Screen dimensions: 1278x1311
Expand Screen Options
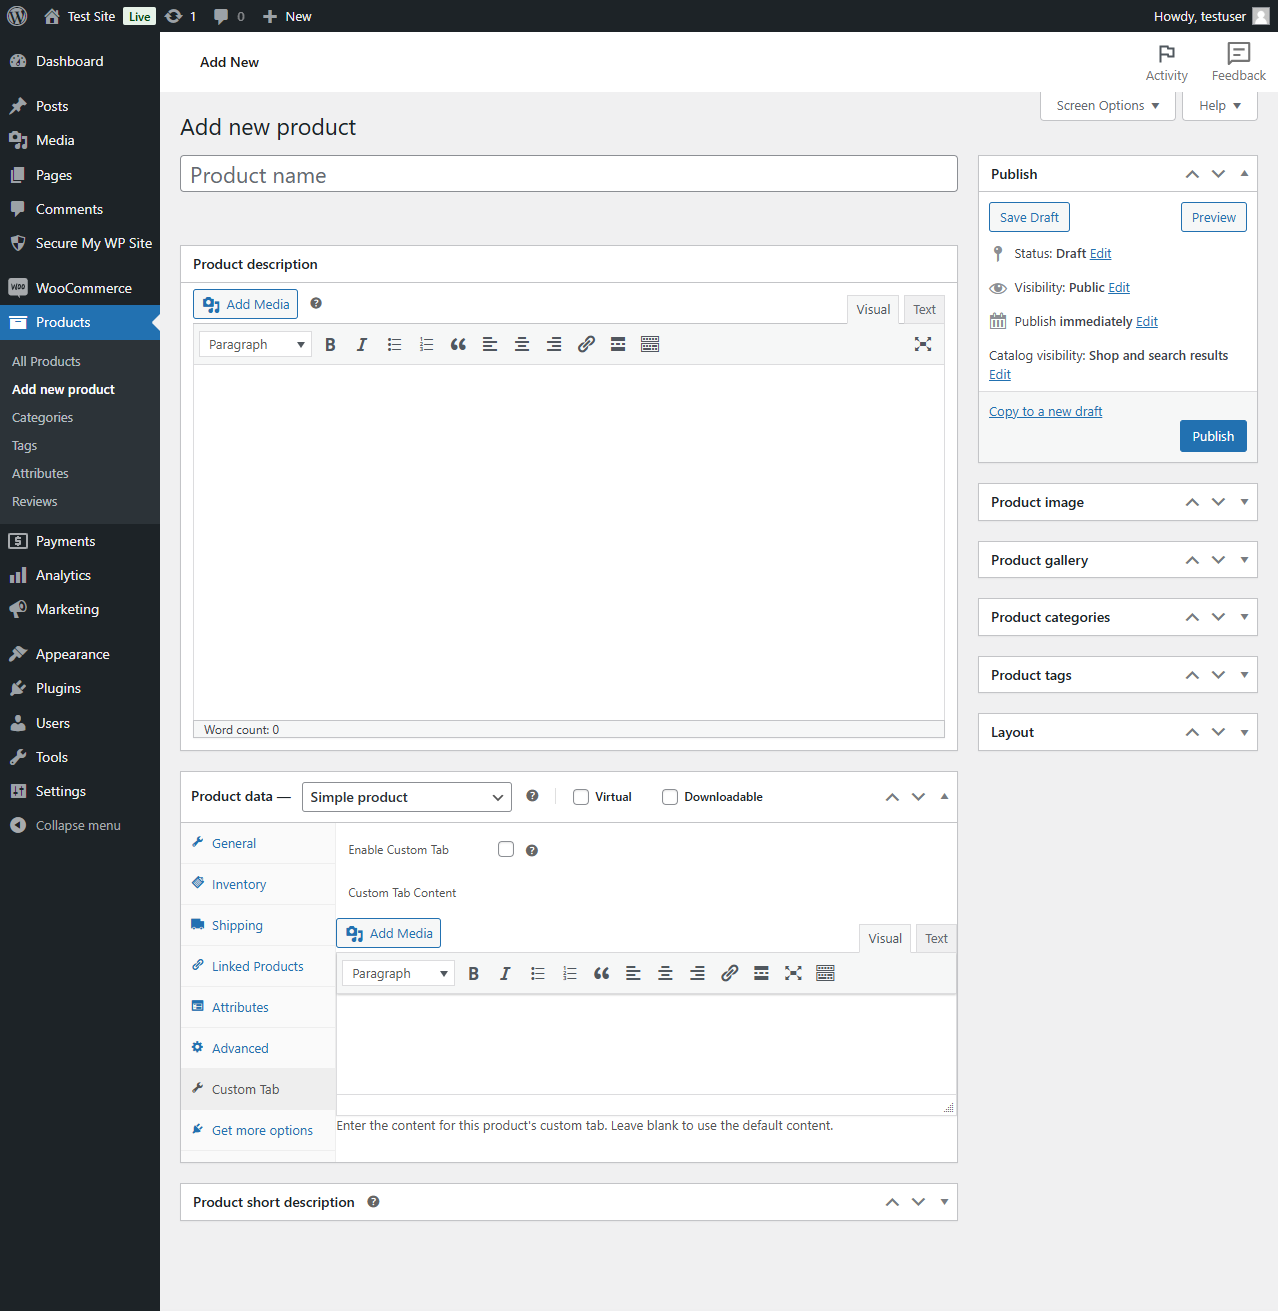1108,105
